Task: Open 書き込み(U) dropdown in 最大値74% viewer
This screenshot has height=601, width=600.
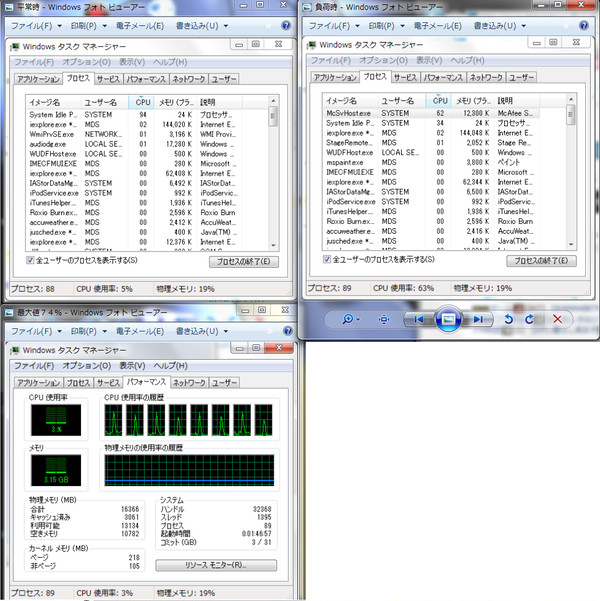Action: (x=202, y=331)
